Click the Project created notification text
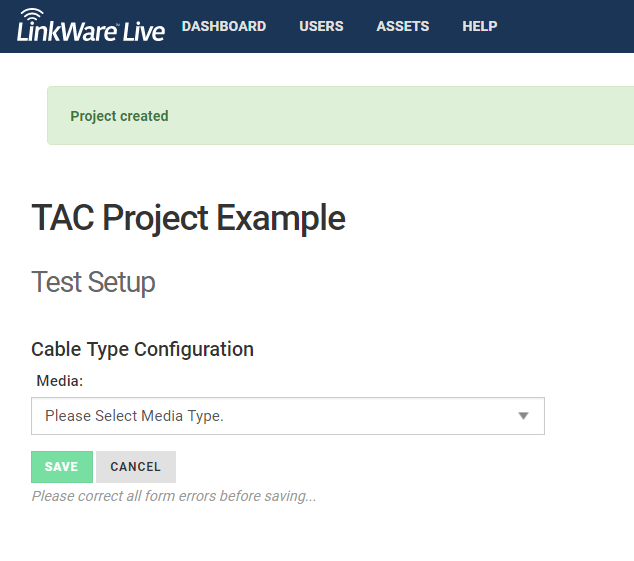 [119, 116]
